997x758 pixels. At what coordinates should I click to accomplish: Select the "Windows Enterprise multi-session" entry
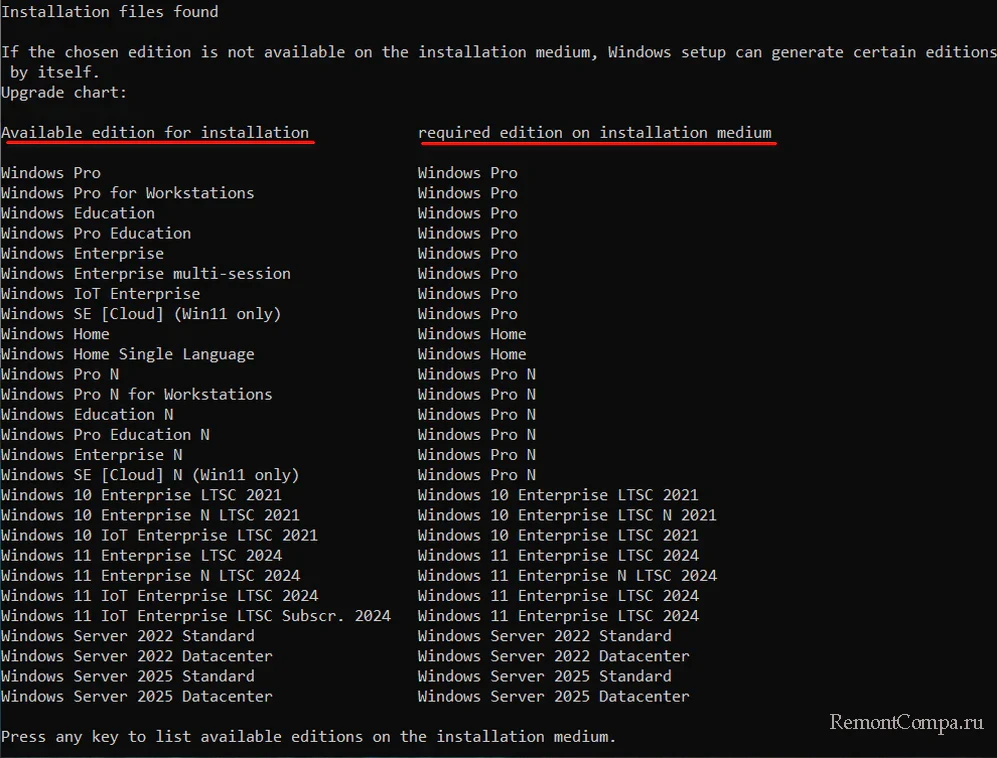tap(146, 273)
